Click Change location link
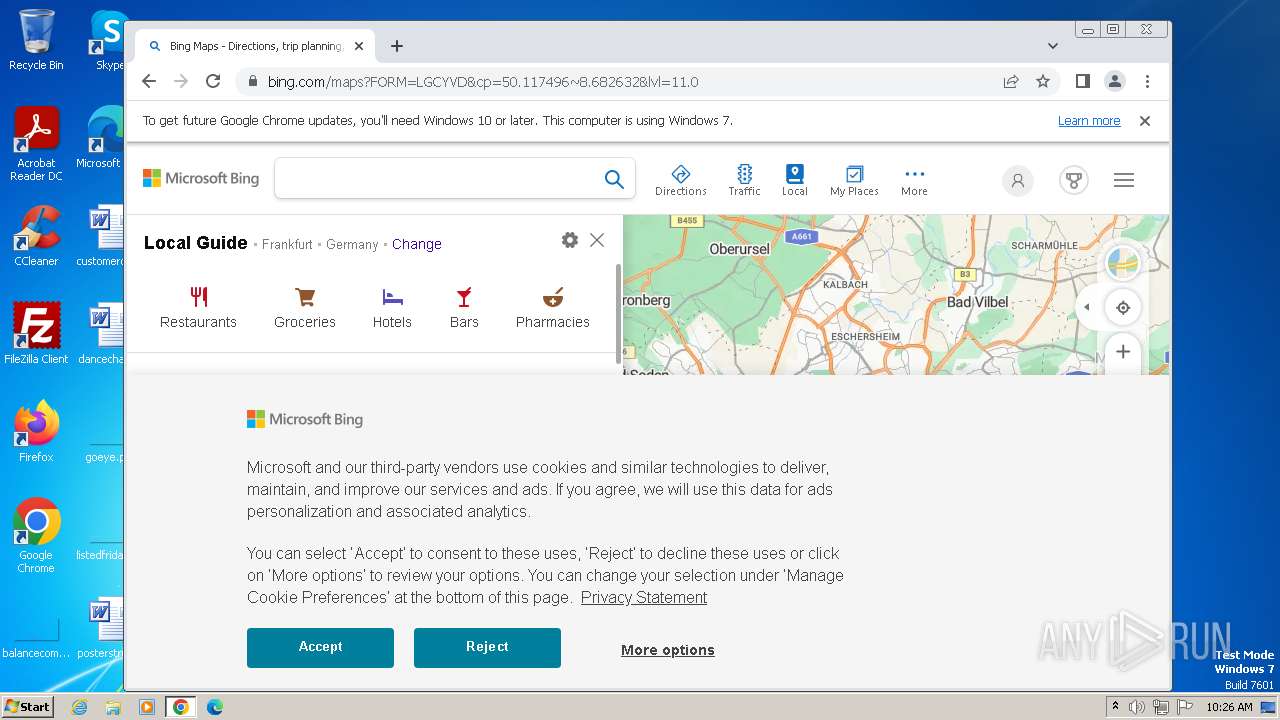 pyautogui.click(x=417, y=244)
